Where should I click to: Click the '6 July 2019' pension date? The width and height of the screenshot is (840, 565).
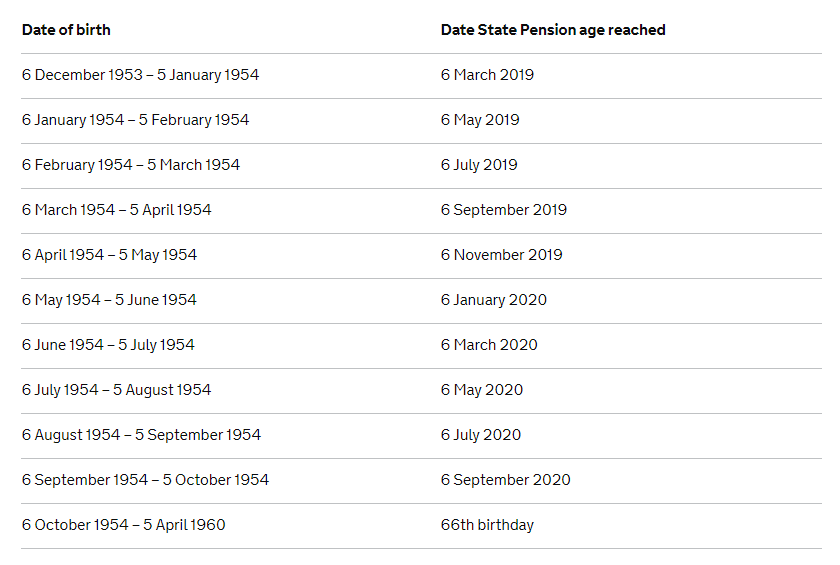(479, 165)
